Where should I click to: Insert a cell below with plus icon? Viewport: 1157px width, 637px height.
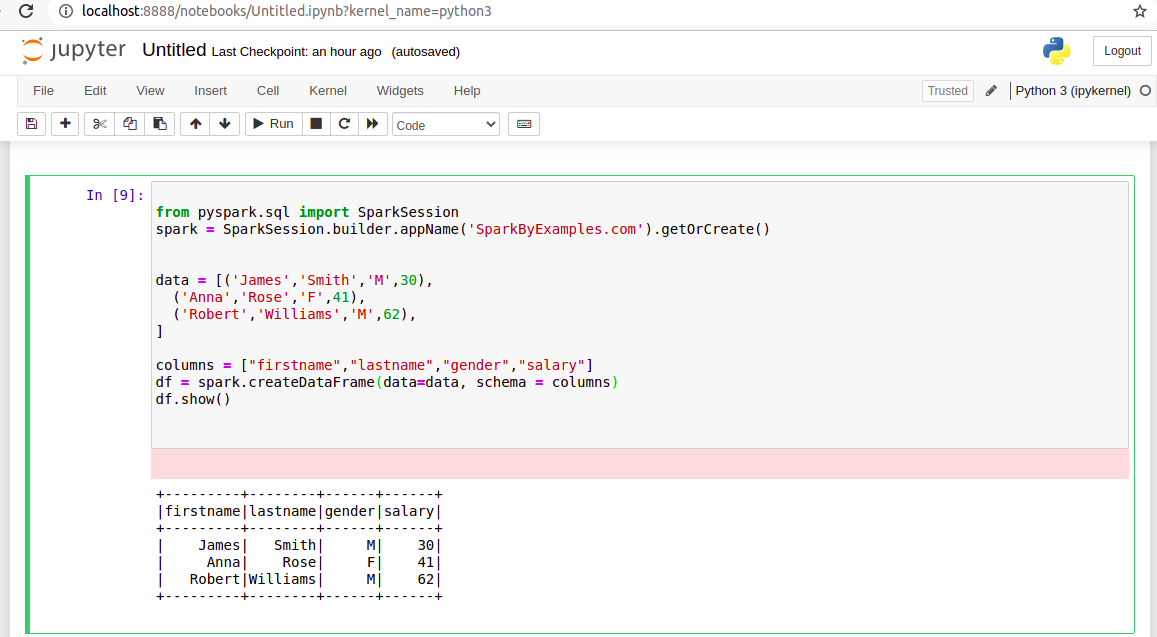click(x=65, y=123)
